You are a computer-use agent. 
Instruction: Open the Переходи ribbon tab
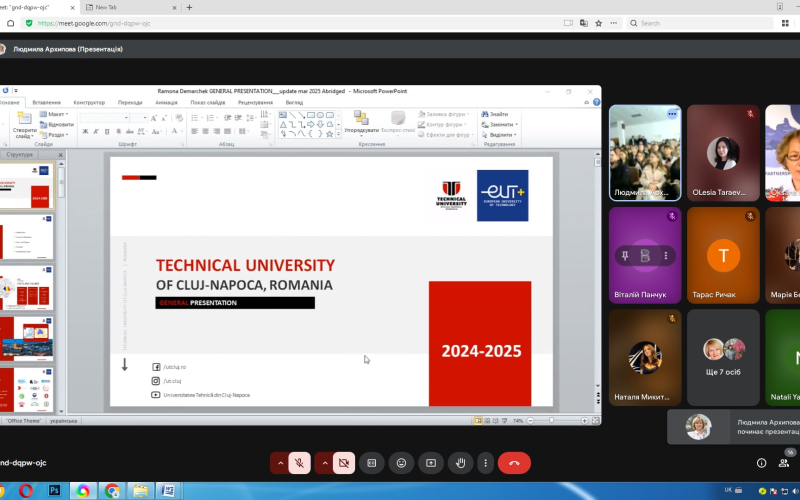pos(130,103)
